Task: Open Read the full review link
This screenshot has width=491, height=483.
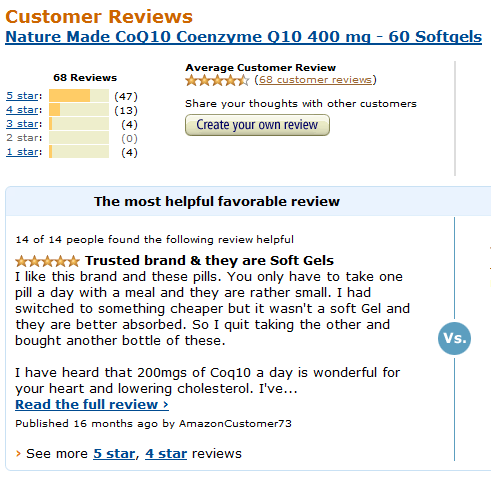Action: point(92,404)
